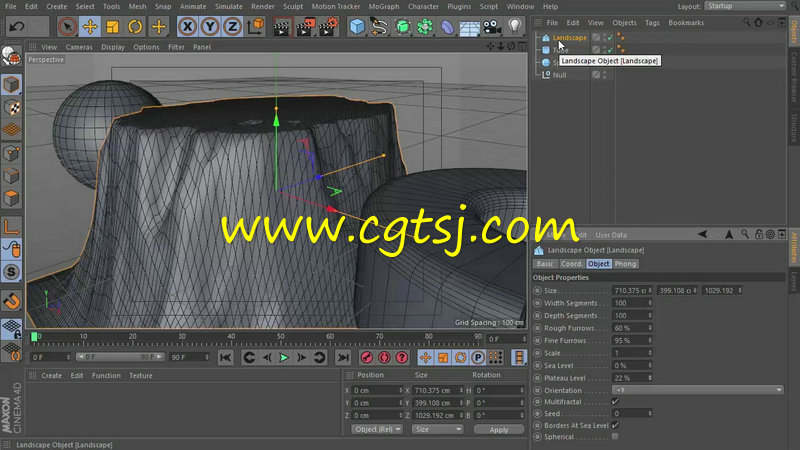Select Points mode in left toolbar

pyautogui.click(x=12, y=153)
